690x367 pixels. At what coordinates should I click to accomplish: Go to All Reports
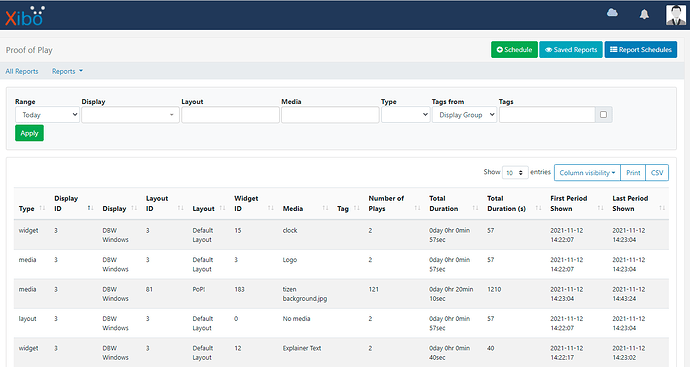coord(22,71)
